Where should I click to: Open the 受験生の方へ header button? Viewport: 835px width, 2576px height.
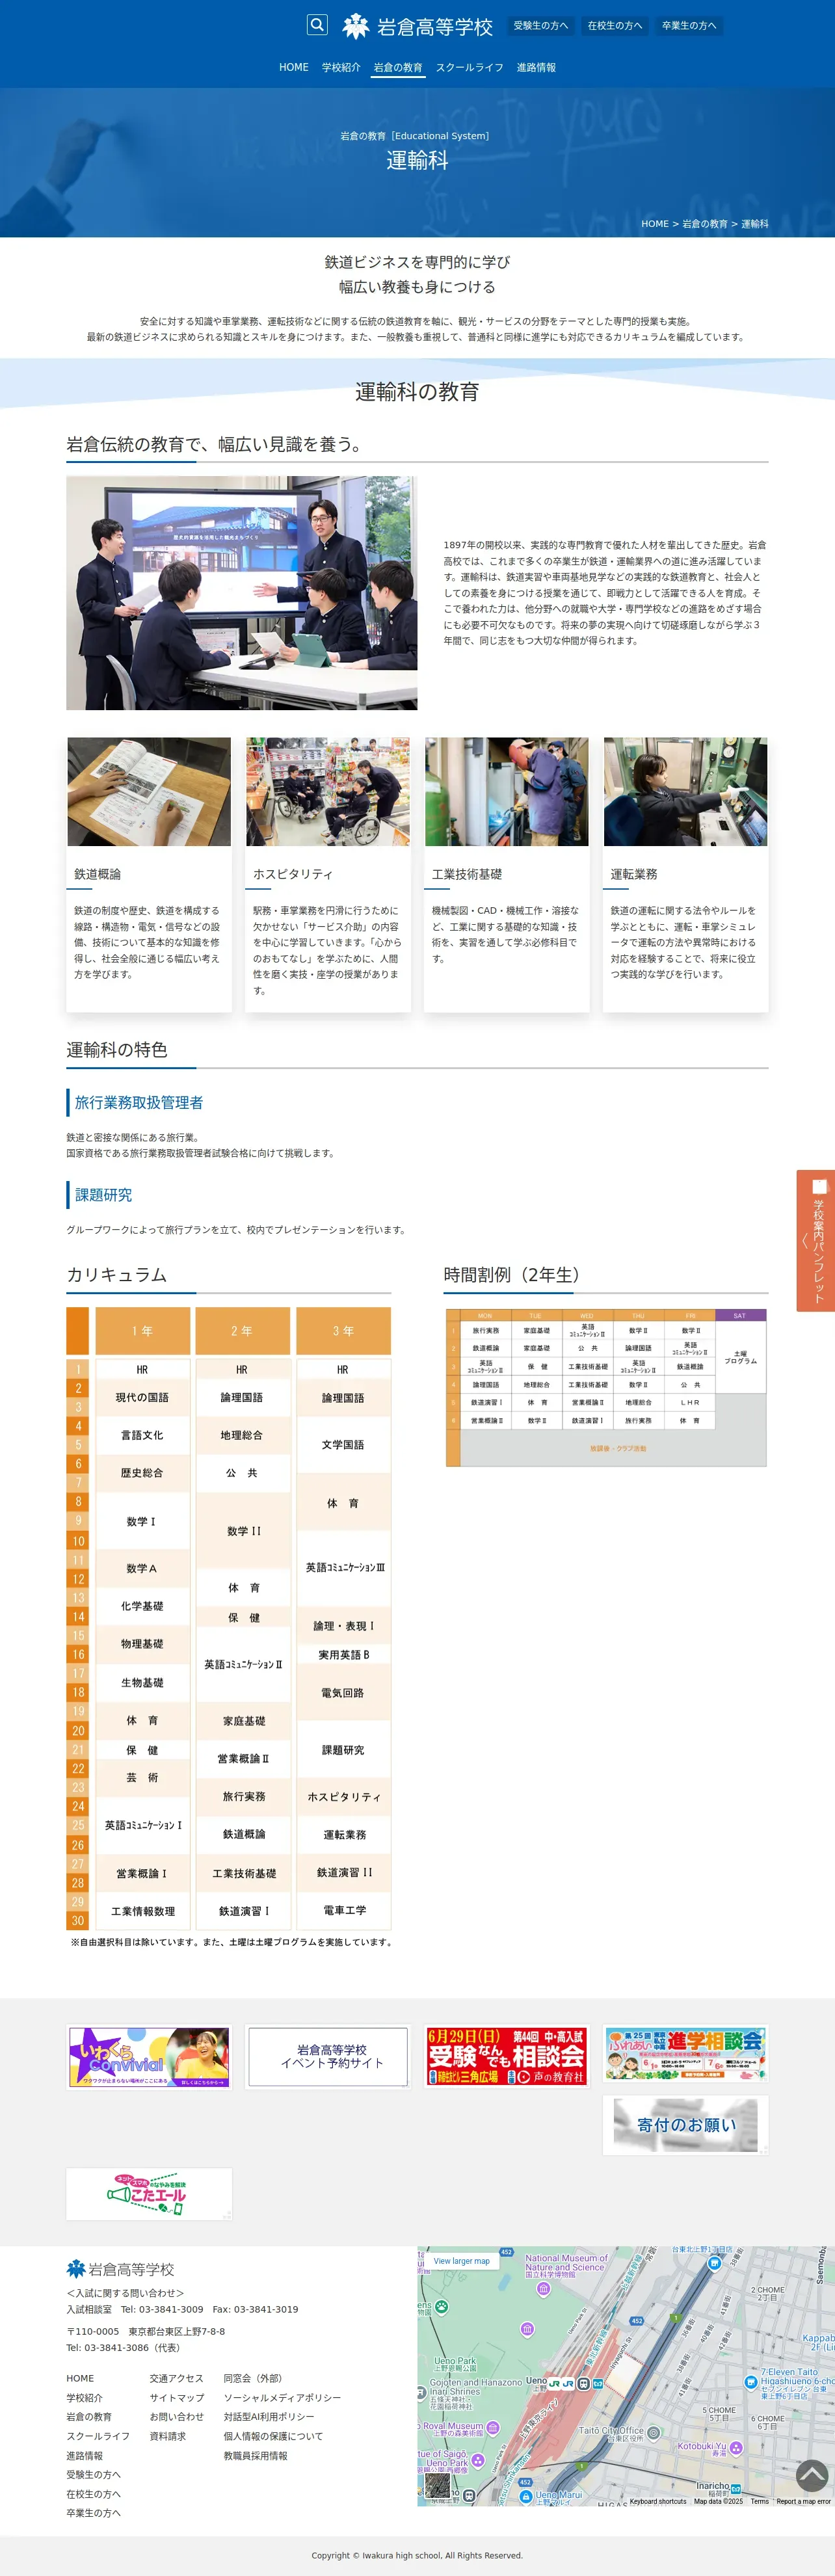(541, 26)
